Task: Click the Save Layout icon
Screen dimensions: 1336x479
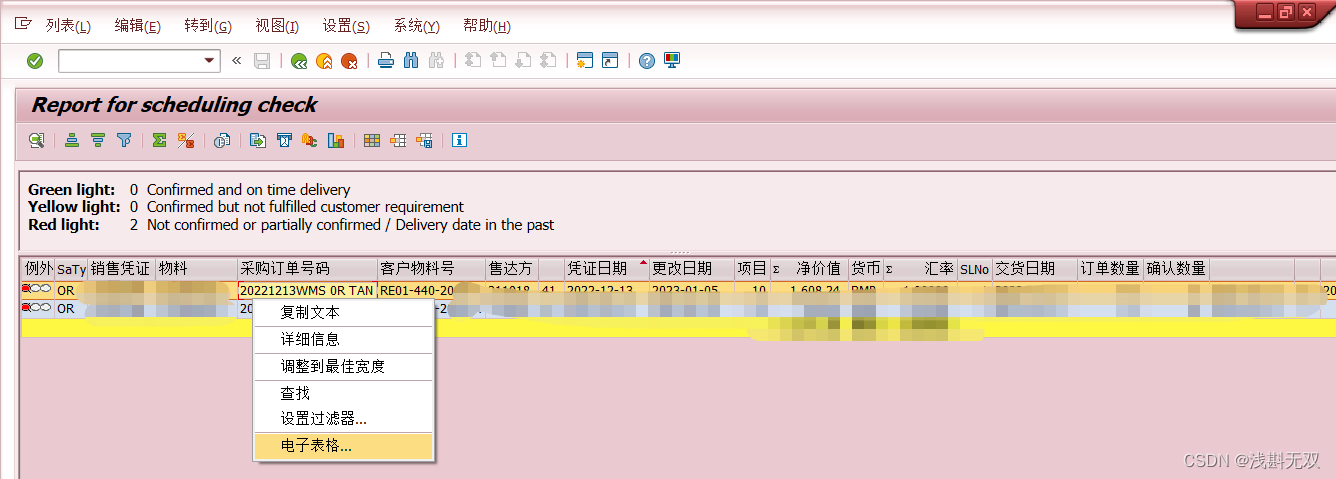Action: pos(424,141)
